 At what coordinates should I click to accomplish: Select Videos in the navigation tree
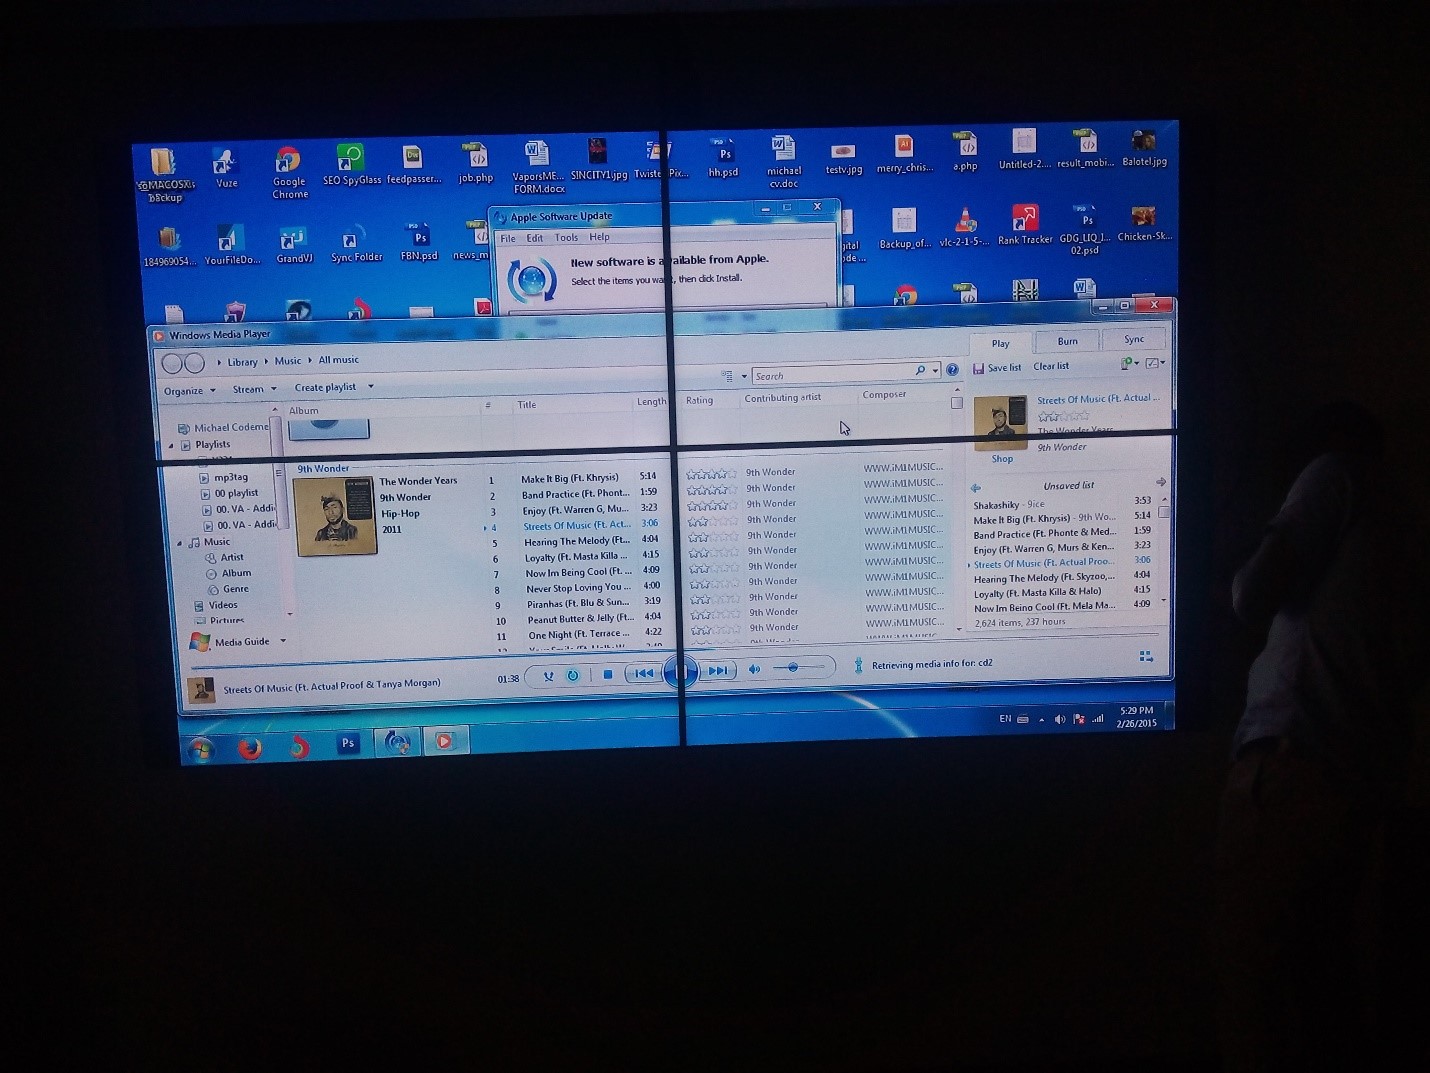222,605
